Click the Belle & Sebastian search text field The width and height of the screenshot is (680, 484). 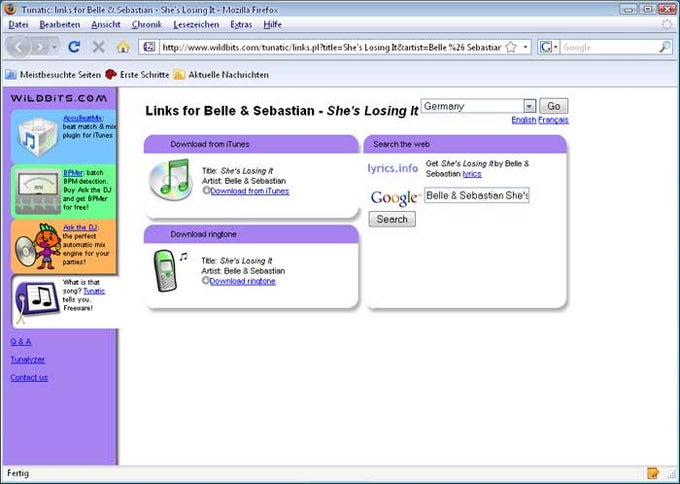point(477,196)
